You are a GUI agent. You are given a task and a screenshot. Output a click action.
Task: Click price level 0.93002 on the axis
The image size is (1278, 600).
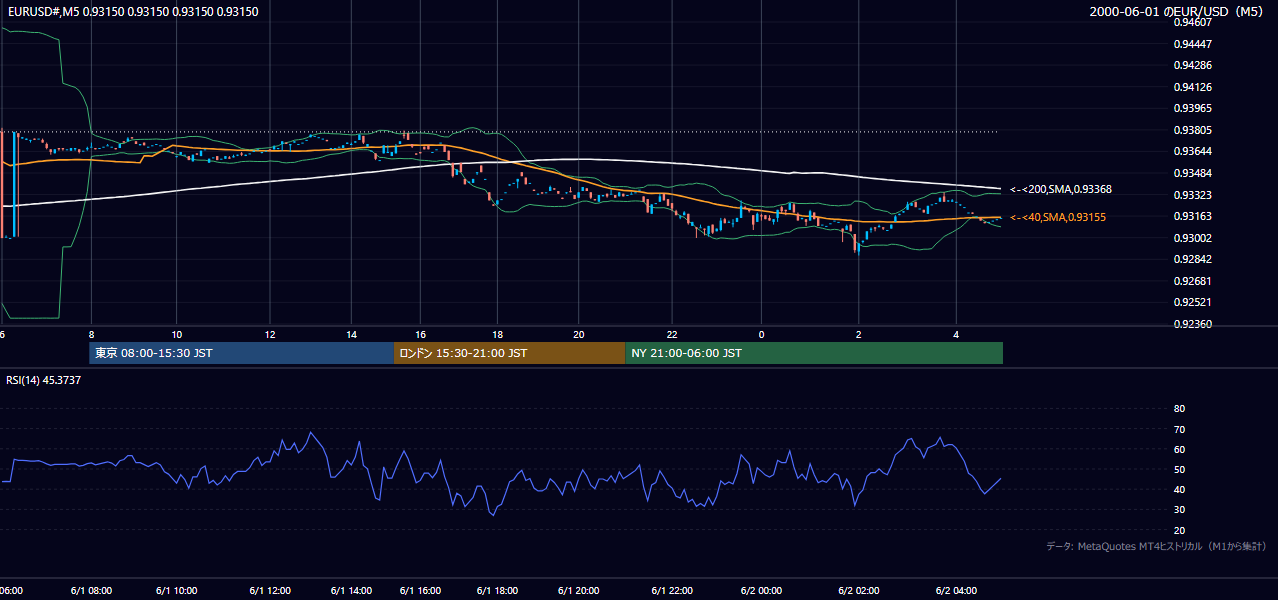coord(1192,238)
